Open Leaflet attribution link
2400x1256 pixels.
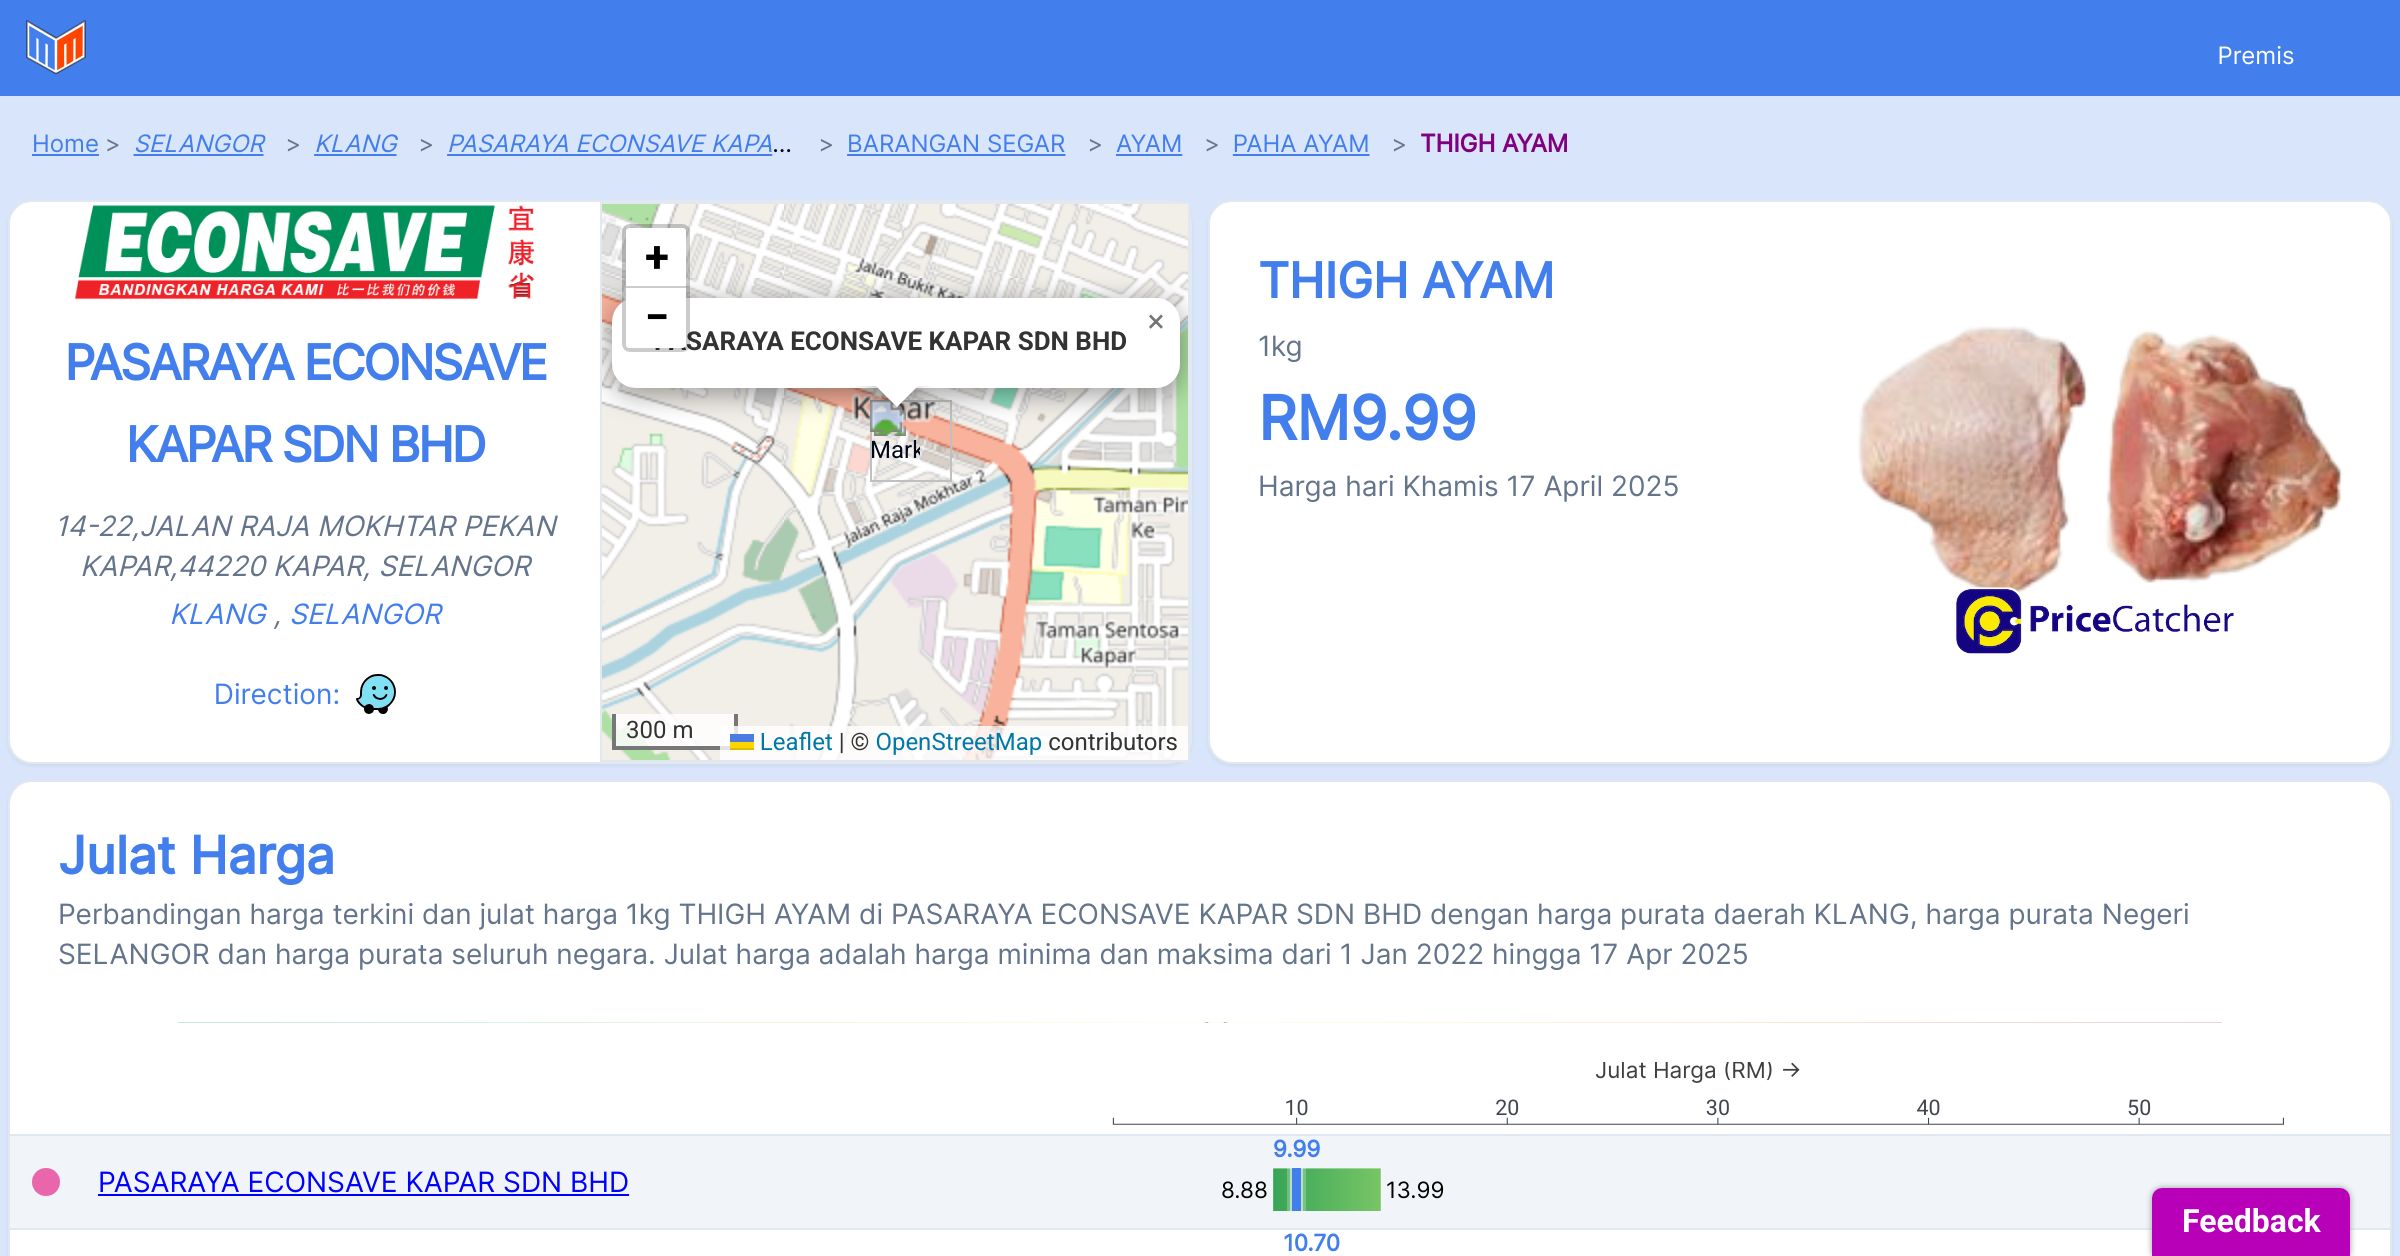point(795,742)
